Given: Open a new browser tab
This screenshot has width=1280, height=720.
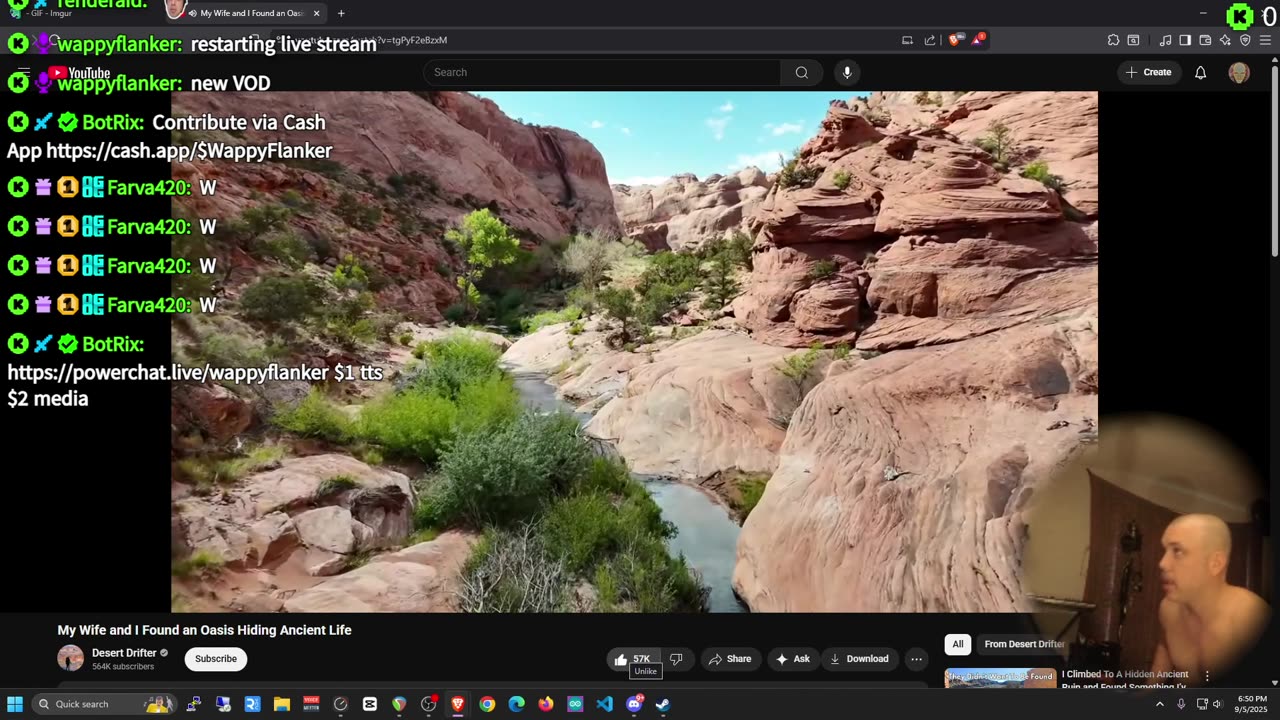Looking at the screenshot, I should [x=341, y=13].
